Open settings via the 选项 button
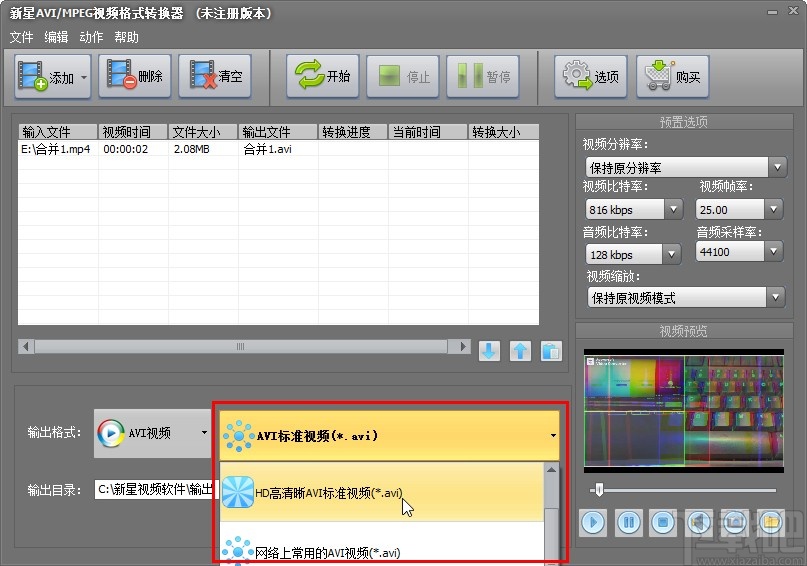The width and height of the screenshot is (807, 566). (591, 77)
